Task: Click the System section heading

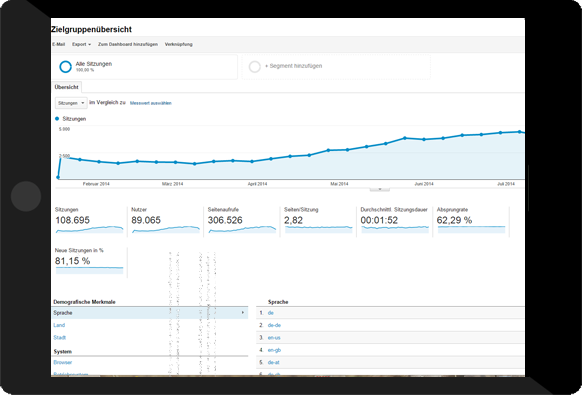Action: [63, 351]
